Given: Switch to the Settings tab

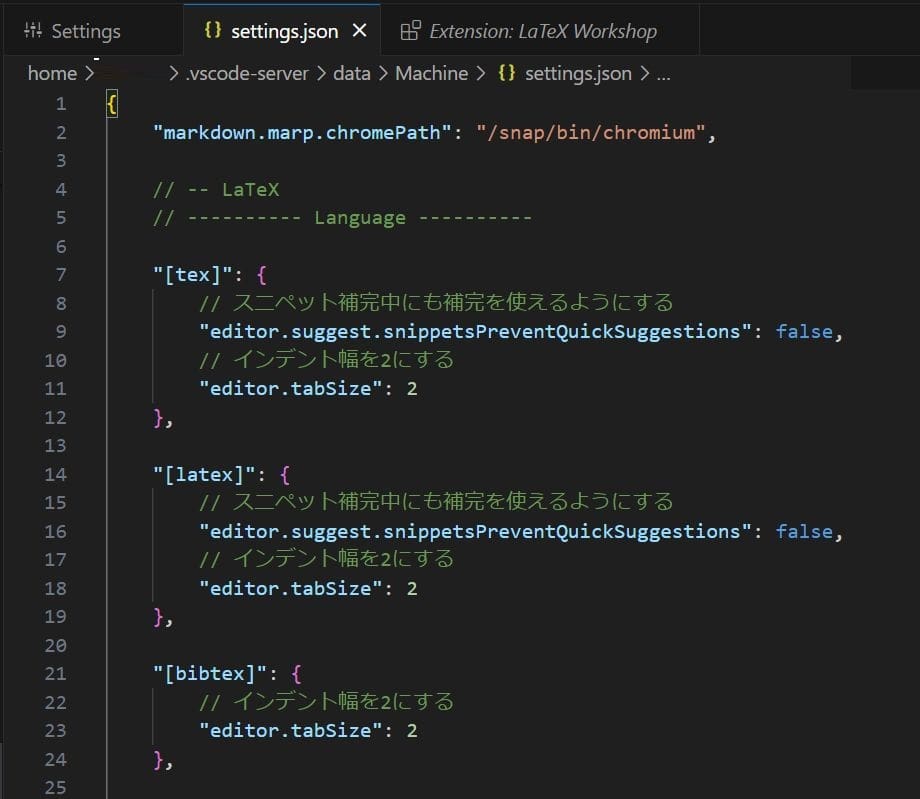Looking at the screenshot, I should [x=85, y=31].
